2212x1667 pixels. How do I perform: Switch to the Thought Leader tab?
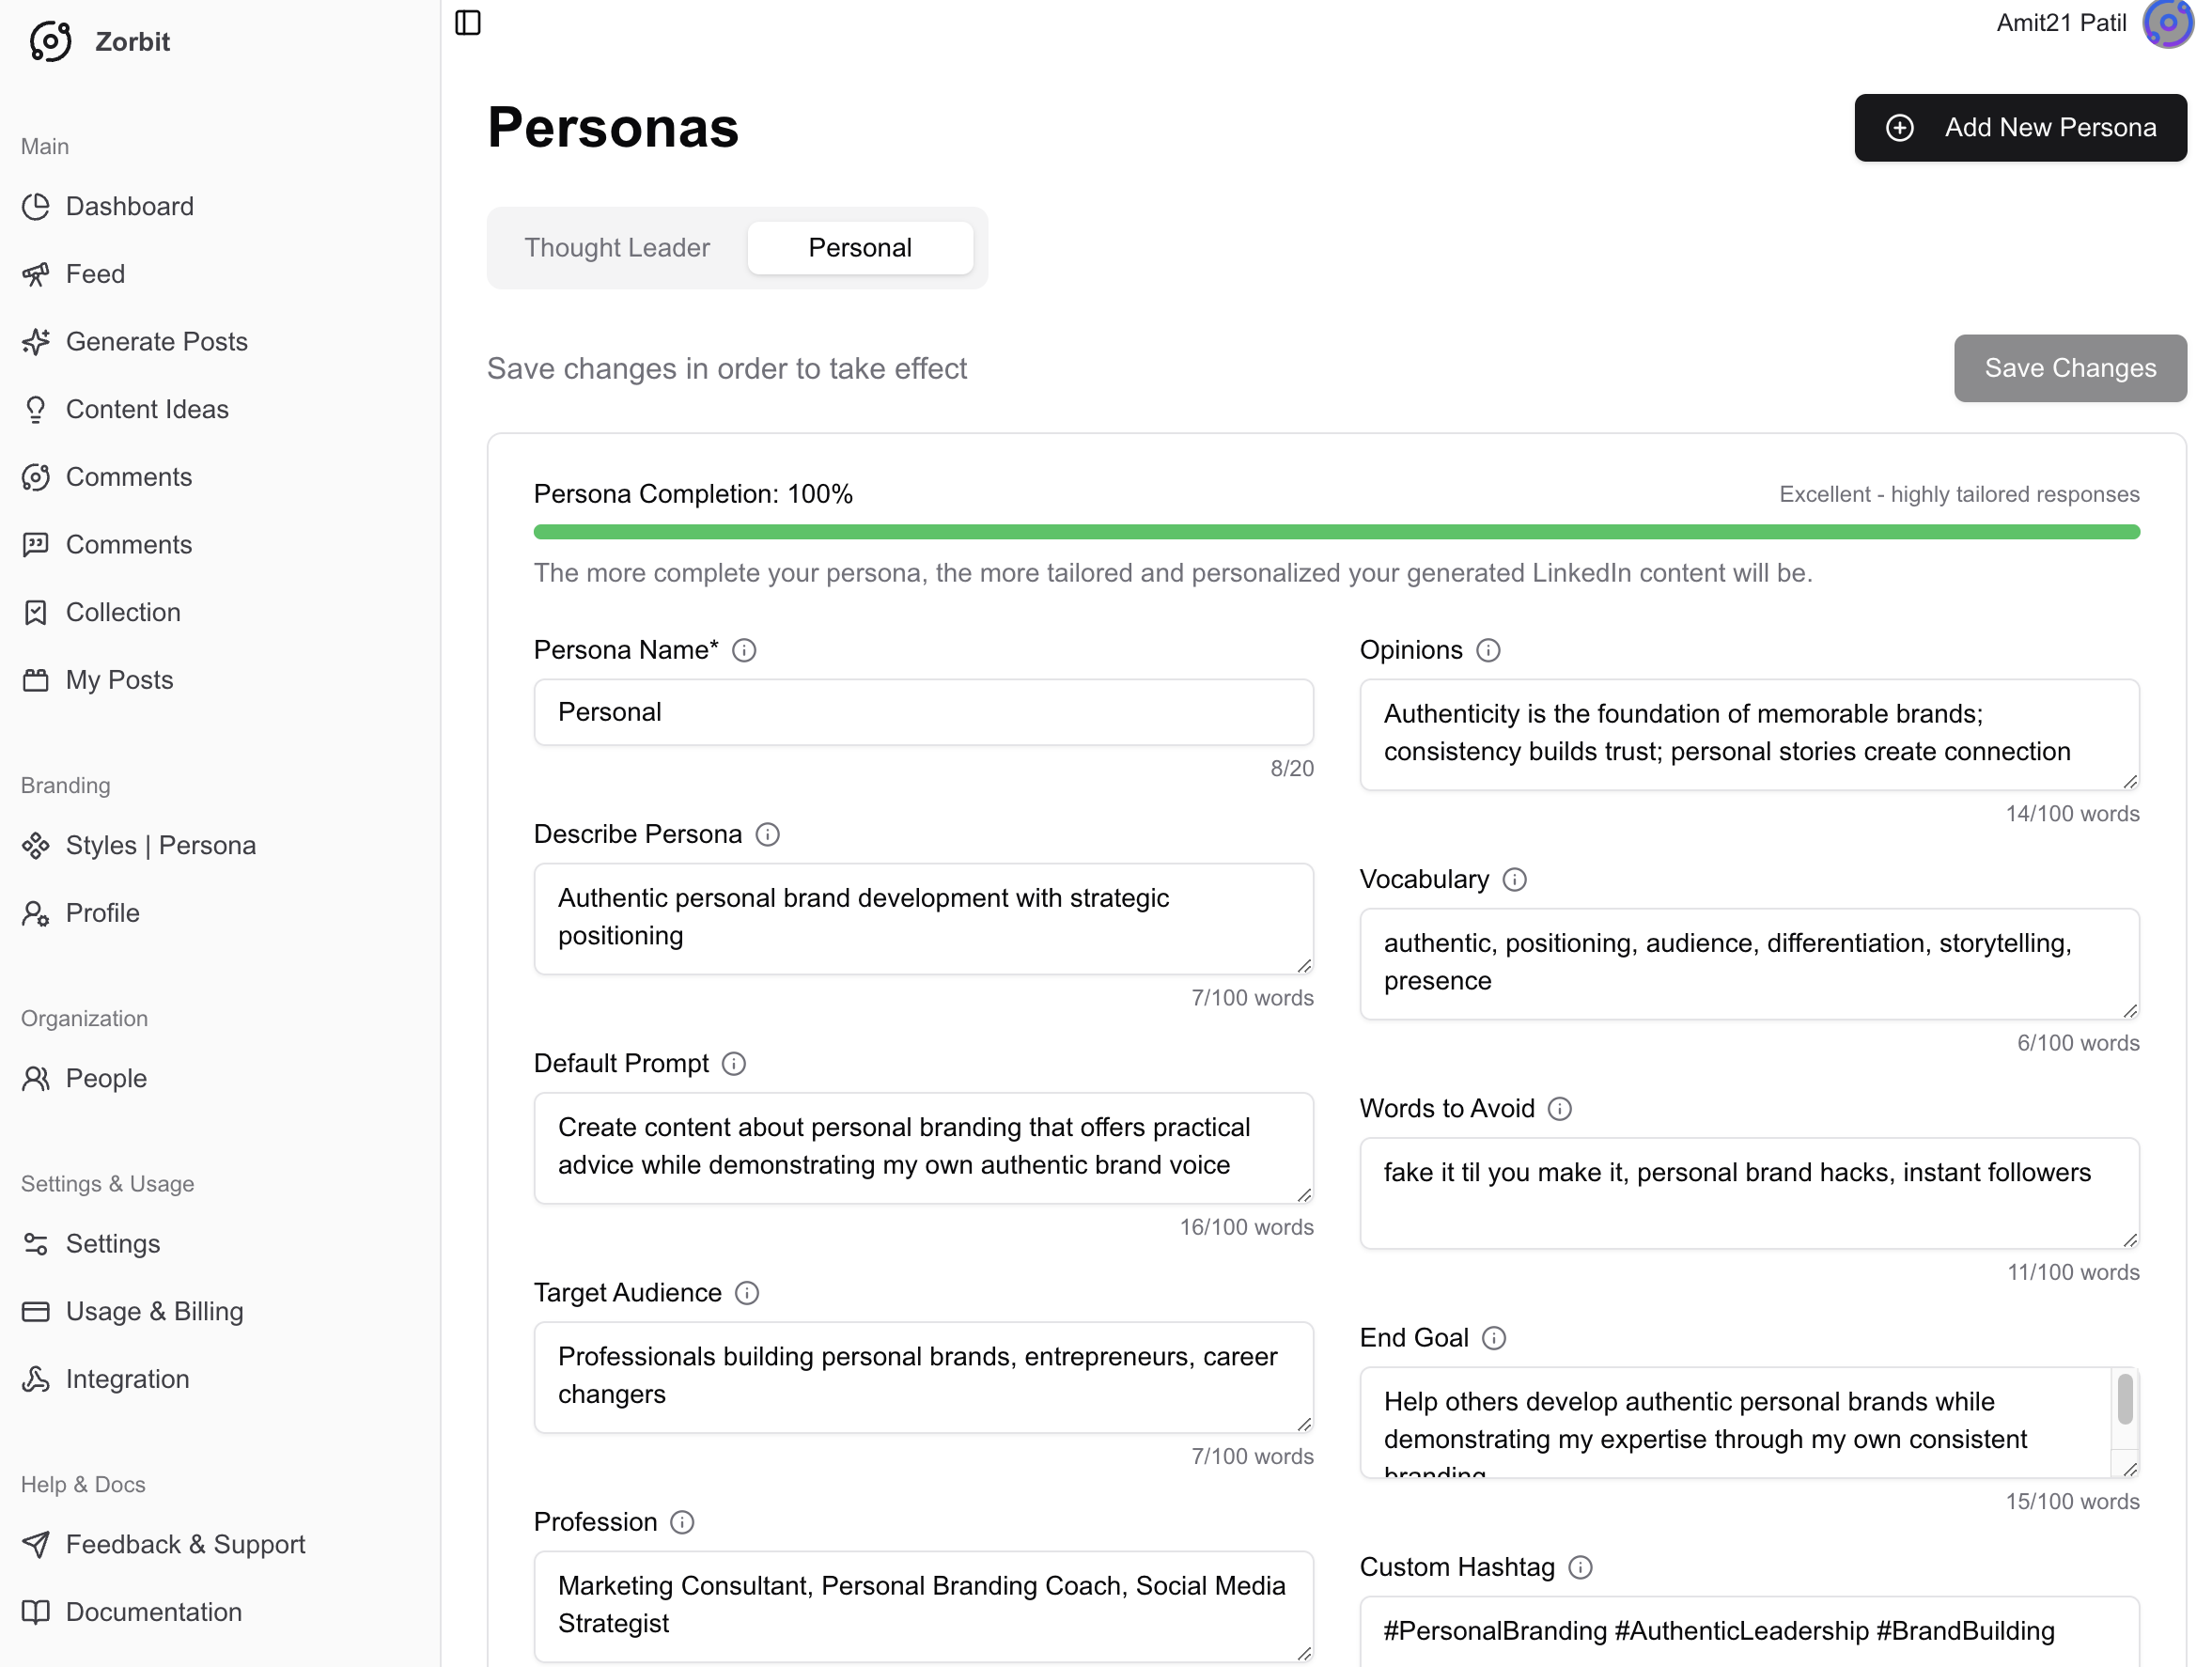pos(617,247)
